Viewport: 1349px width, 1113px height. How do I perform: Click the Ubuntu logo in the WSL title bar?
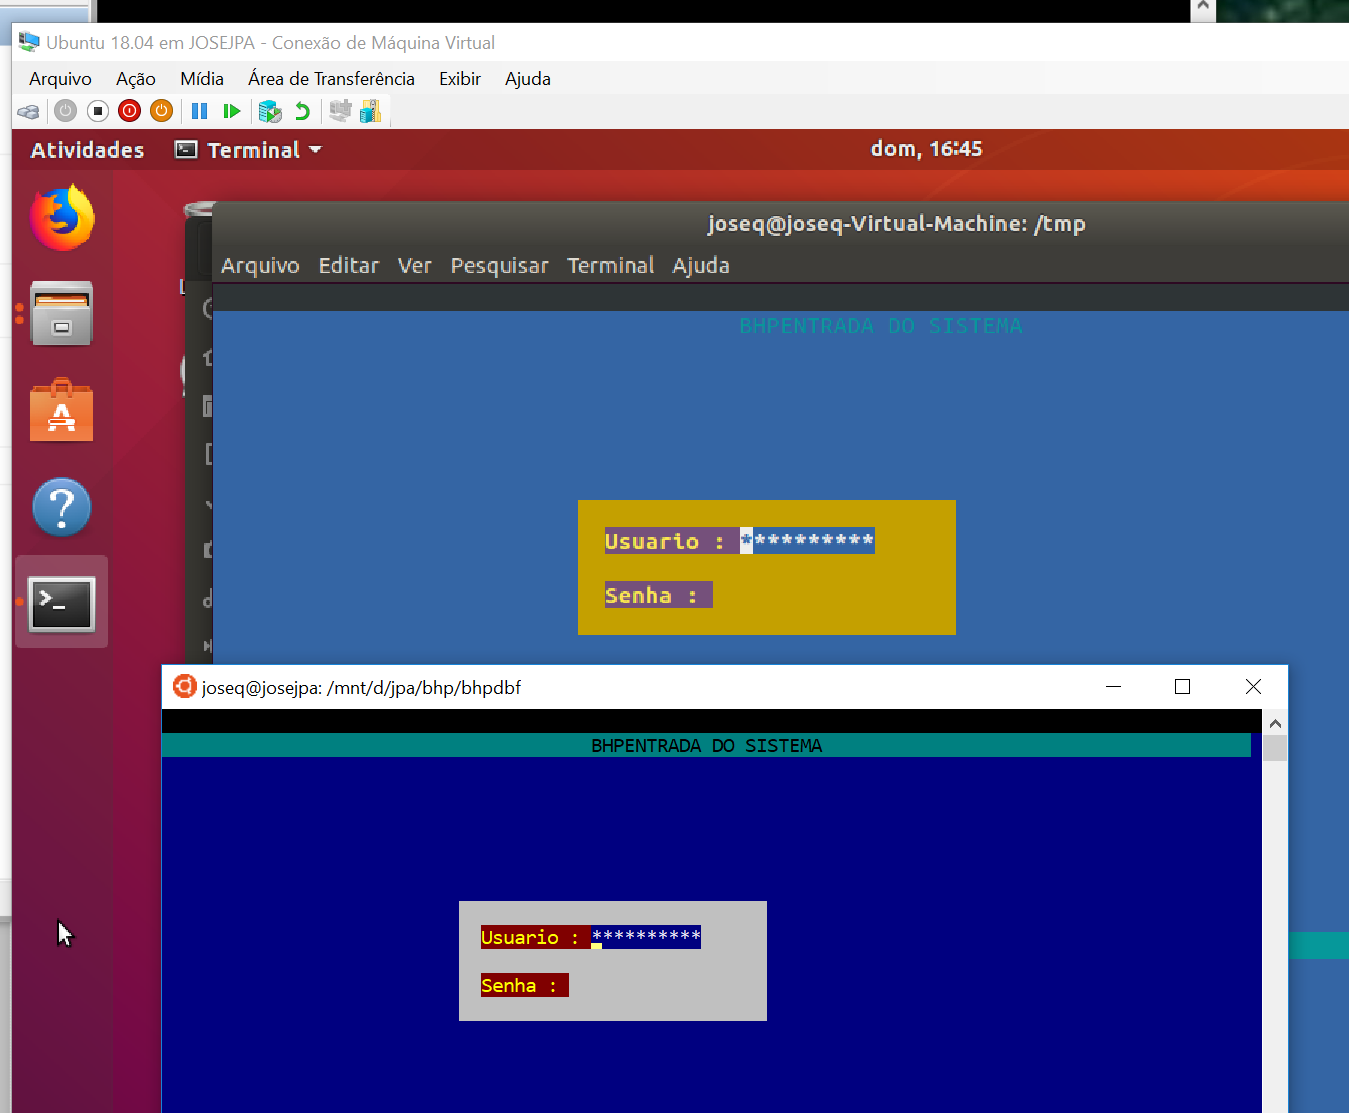(184, 686)
